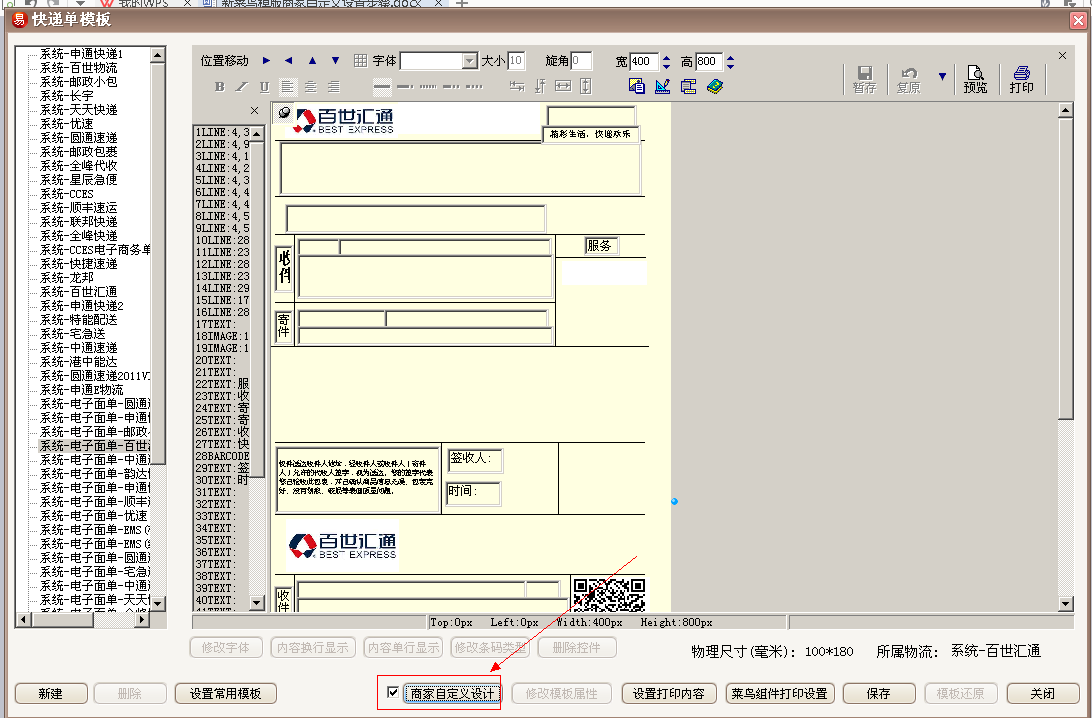Click the 宽 width input field
This screenshot has width=1092, height=718.
[x=644, y=61]
